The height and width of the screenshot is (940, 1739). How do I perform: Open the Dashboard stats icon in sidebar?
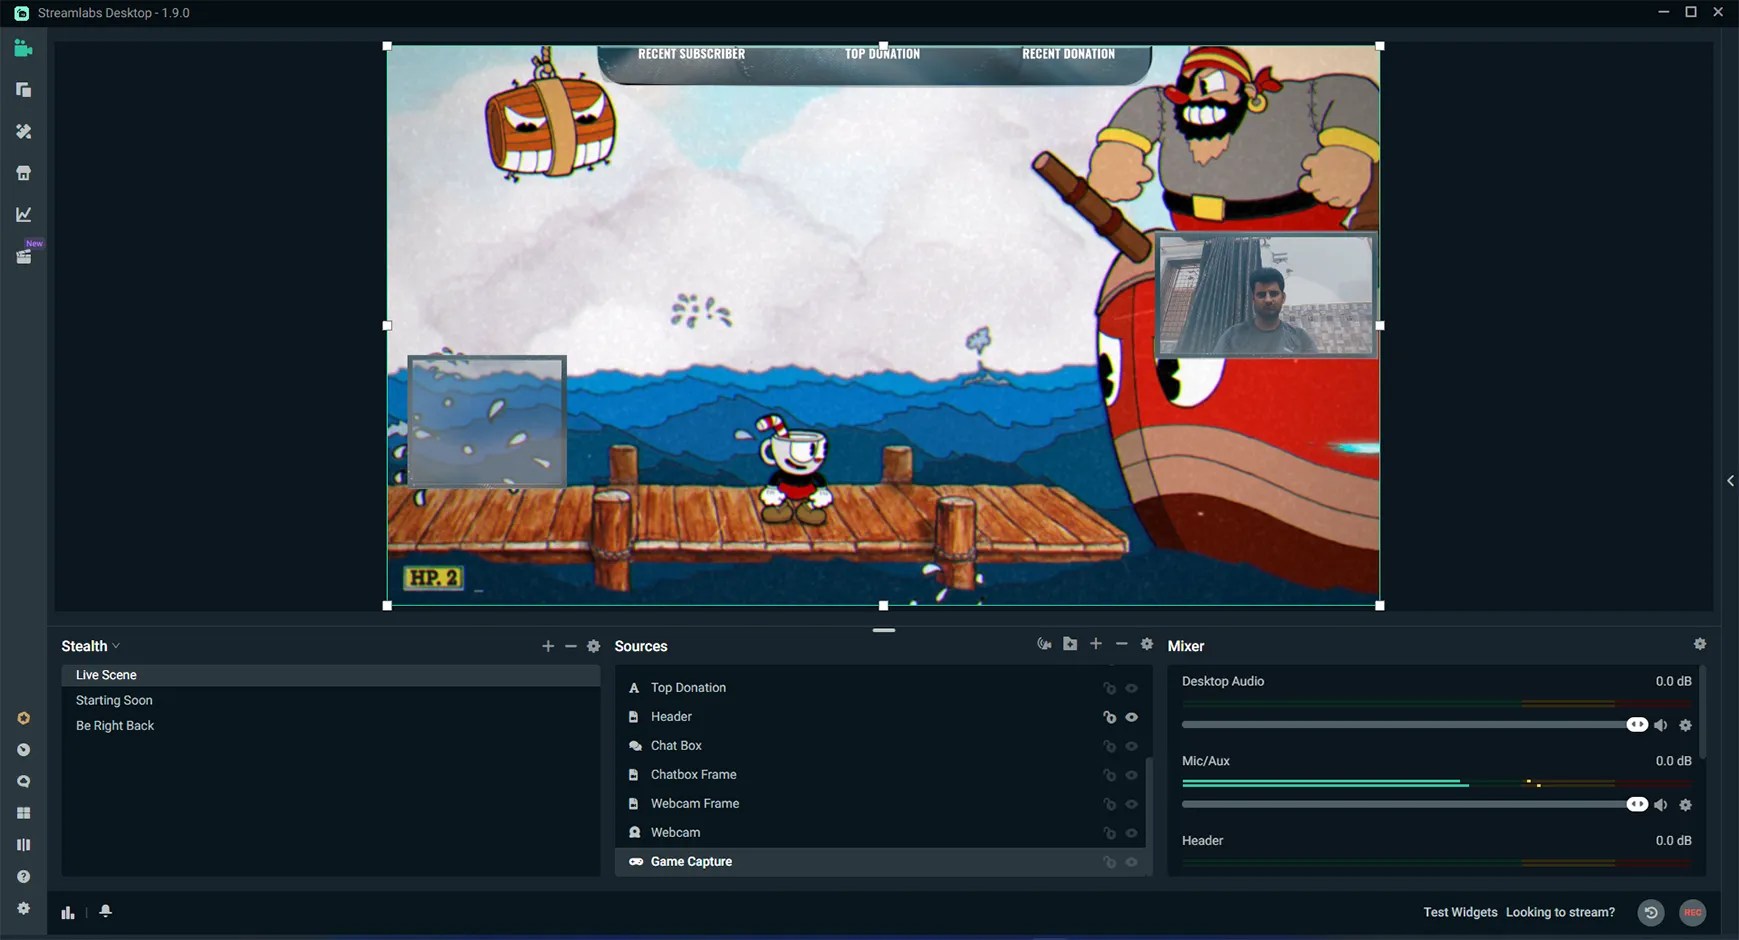[x=24, y=213]
